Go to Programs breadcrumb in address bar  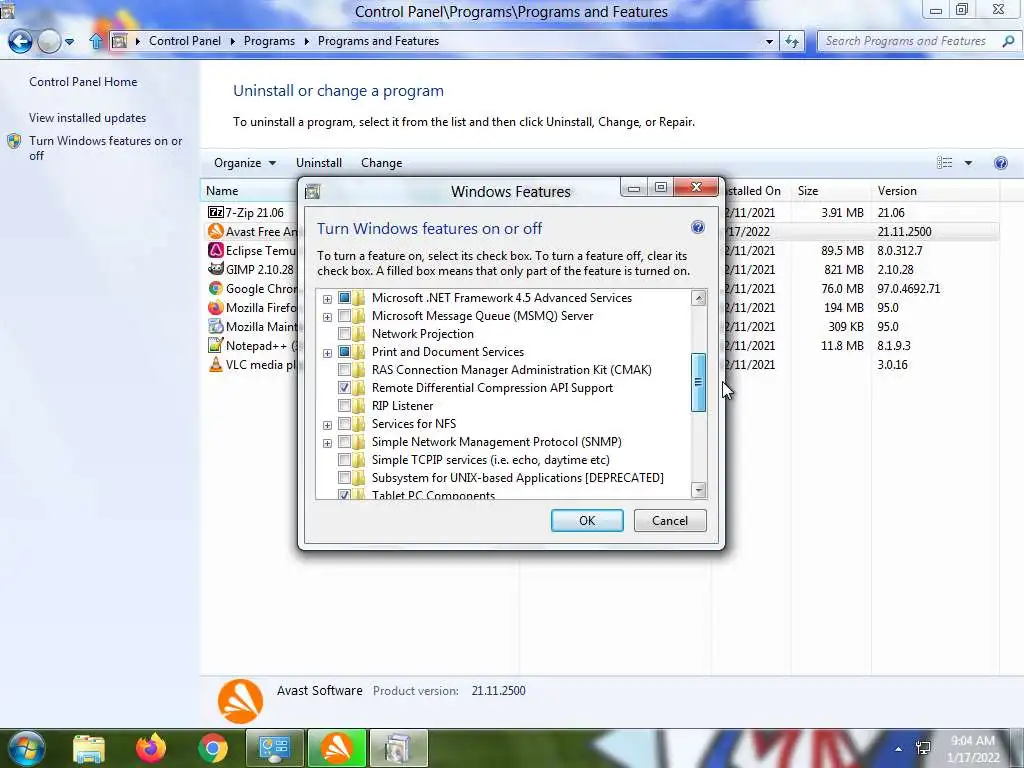(269, 40)
